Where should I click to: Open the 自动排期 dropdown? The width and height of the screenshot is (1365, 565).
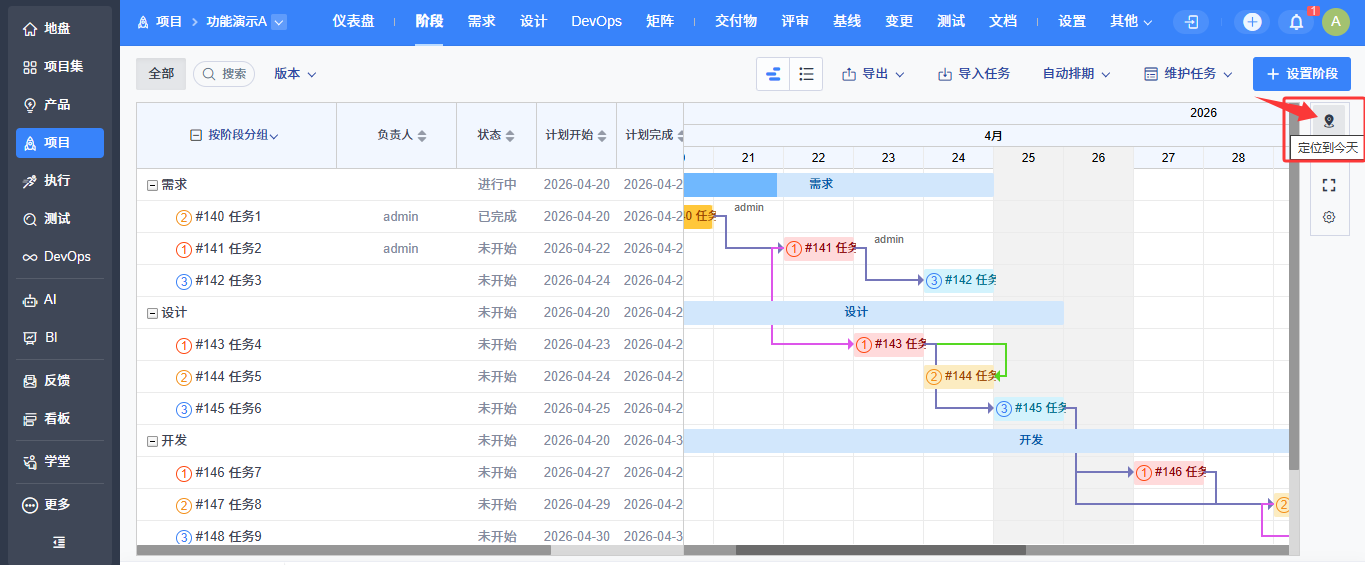click(1076, 74)
